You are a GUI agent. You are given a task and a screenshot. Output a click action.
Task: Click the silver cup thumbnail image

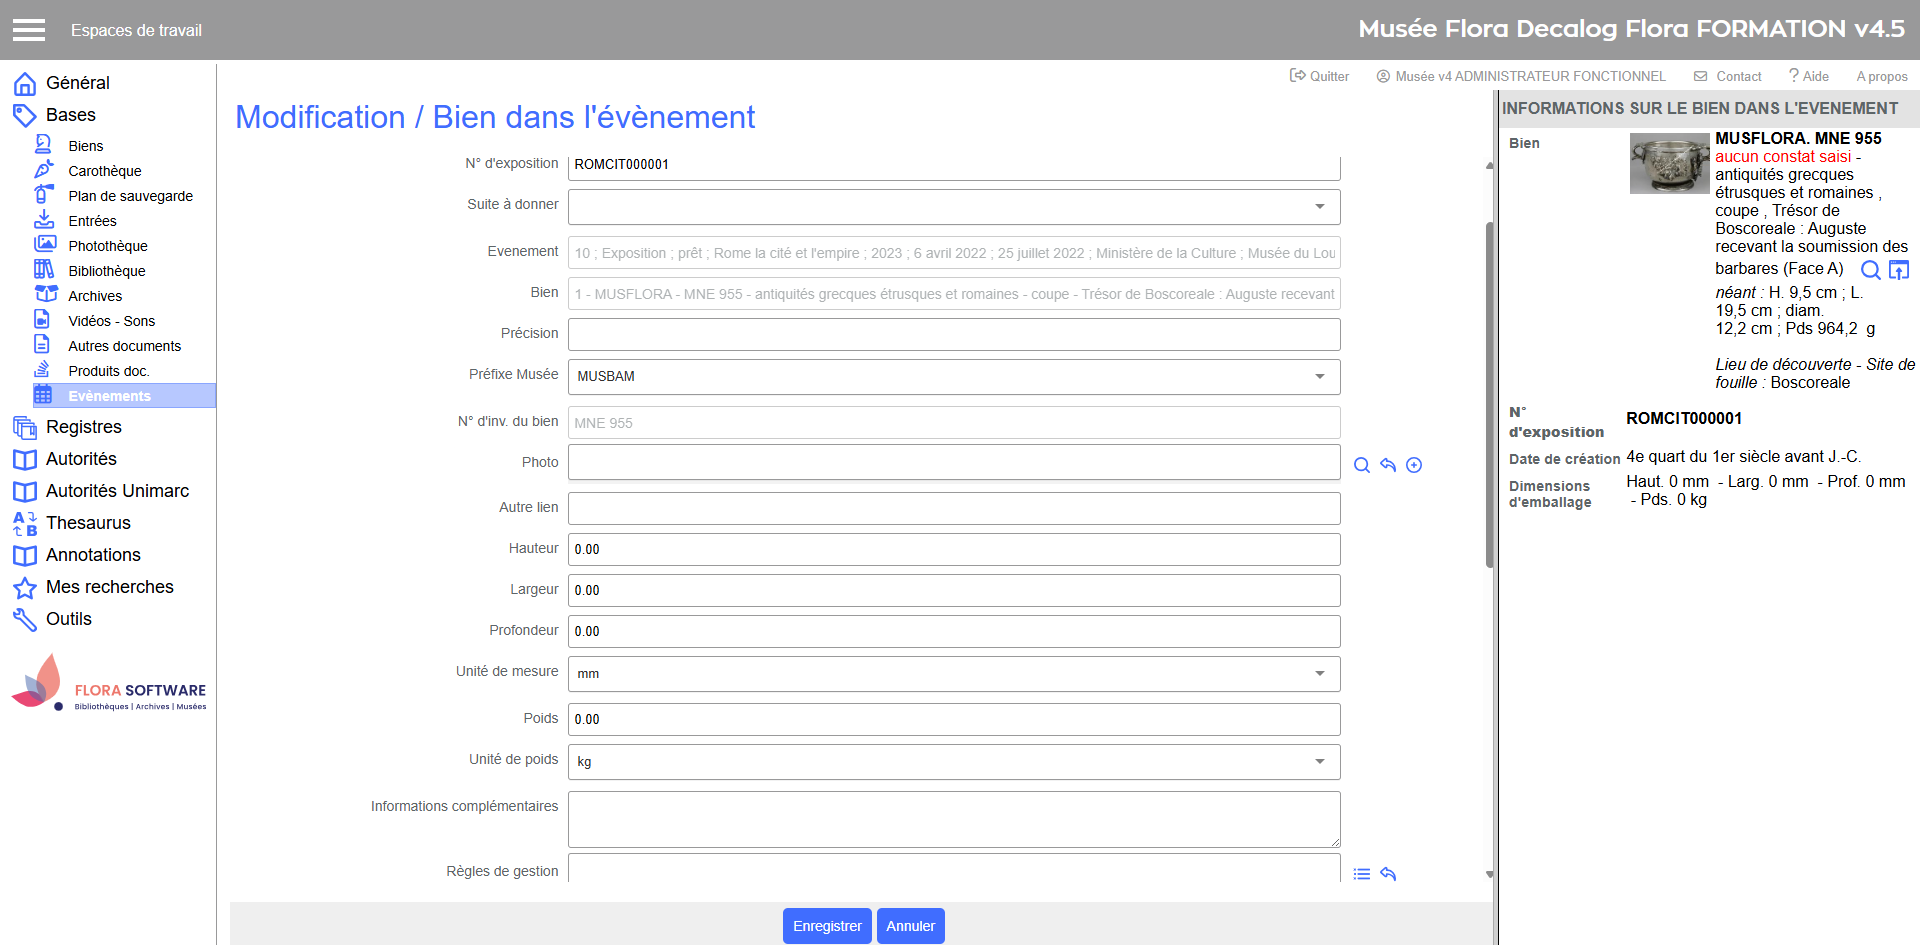click(1668, 163)
